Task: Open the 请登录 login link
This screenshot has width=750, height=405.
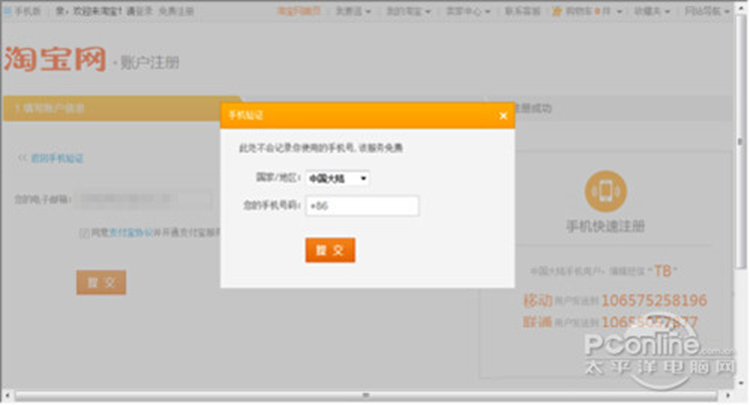Action: [x=139, y=11]
